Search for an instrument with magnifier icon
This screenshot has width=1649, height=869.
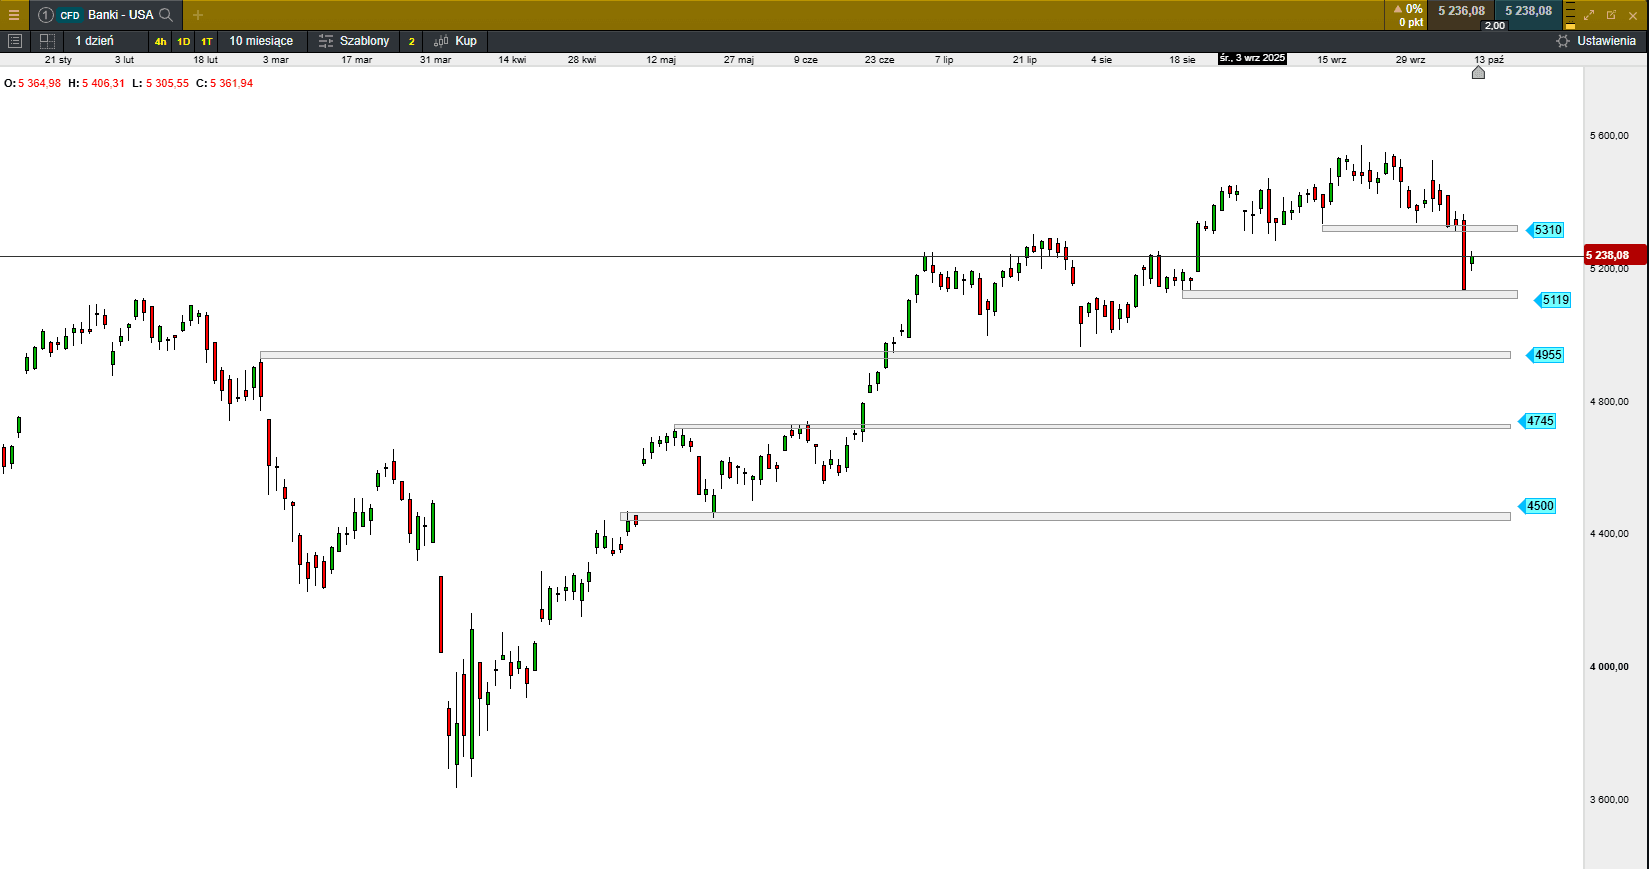click(x=166, y=15)
